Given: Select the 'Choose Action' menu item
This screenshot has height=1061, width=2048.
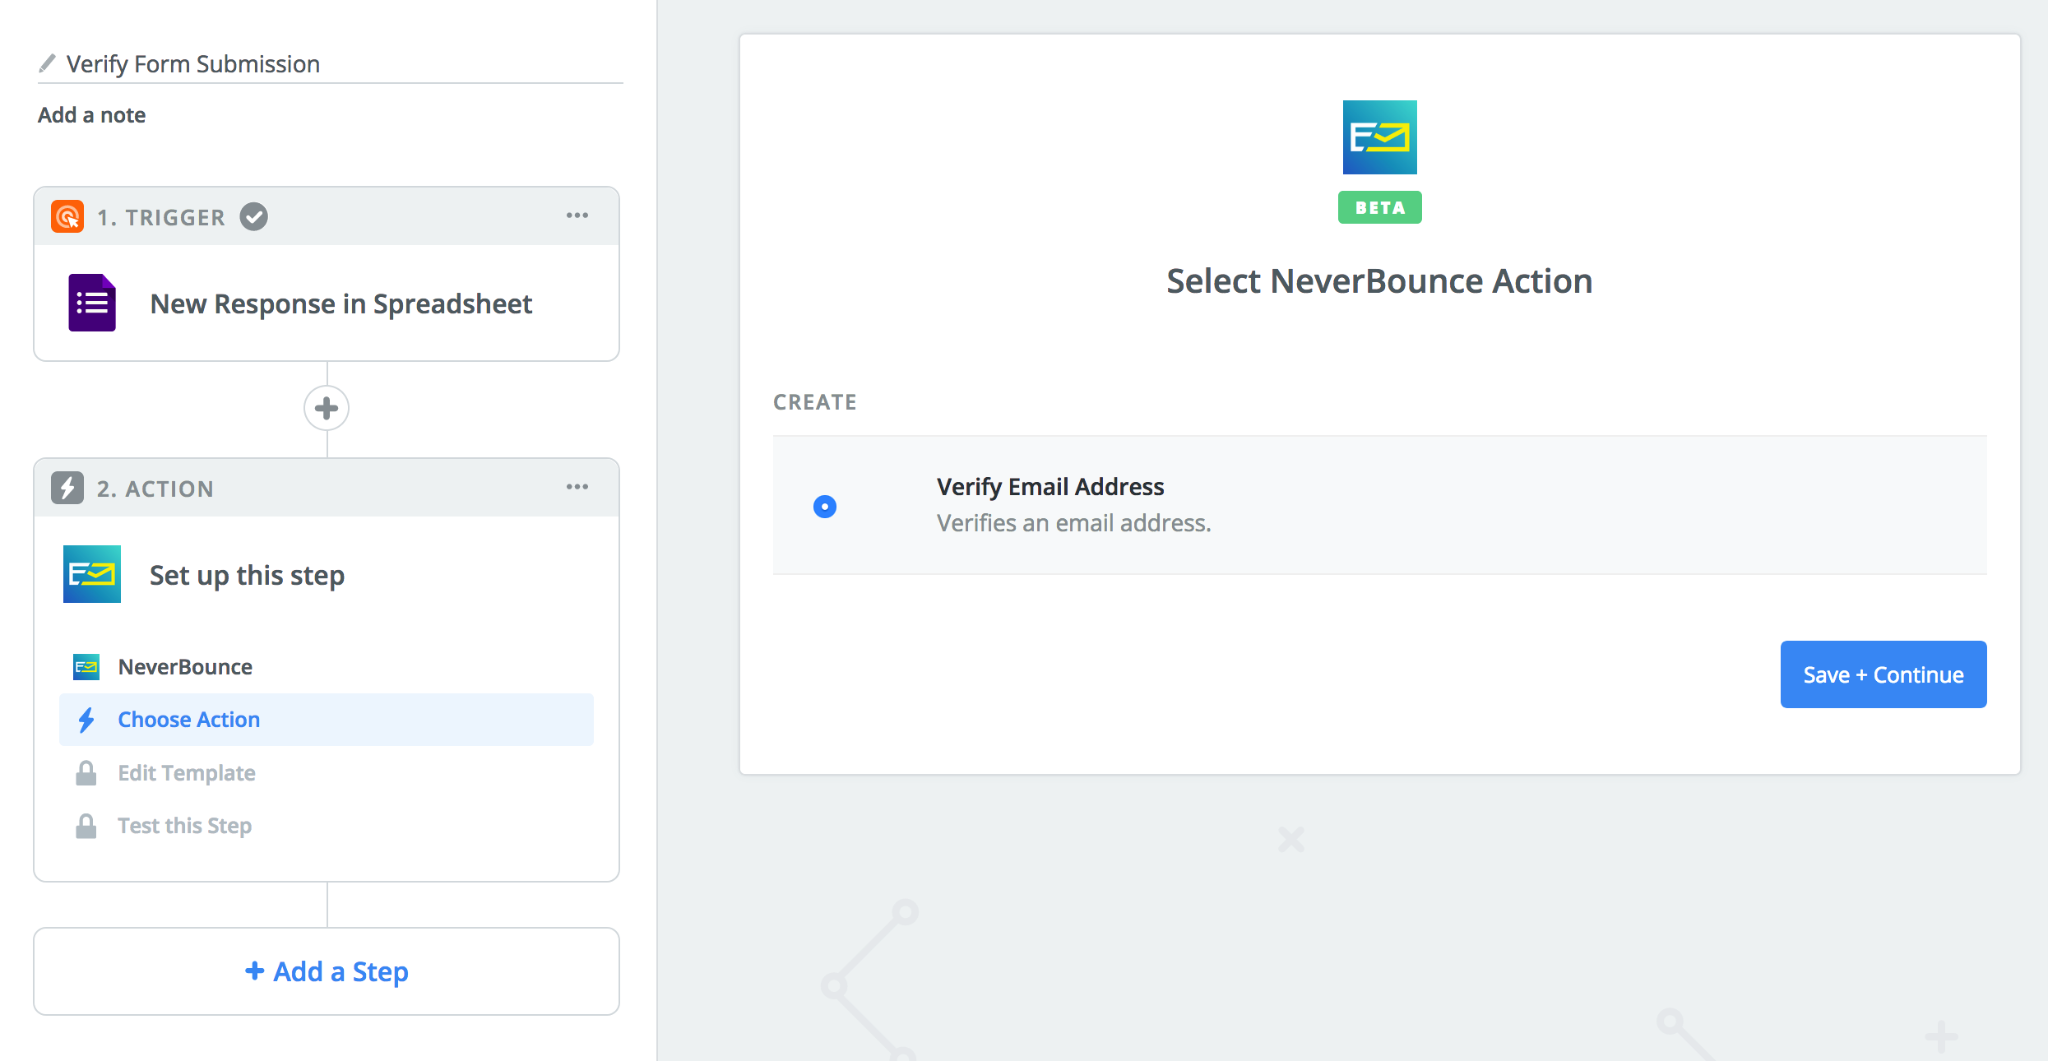Looking at the screenshot, I should pyautogui.click(x=326, y=720).
